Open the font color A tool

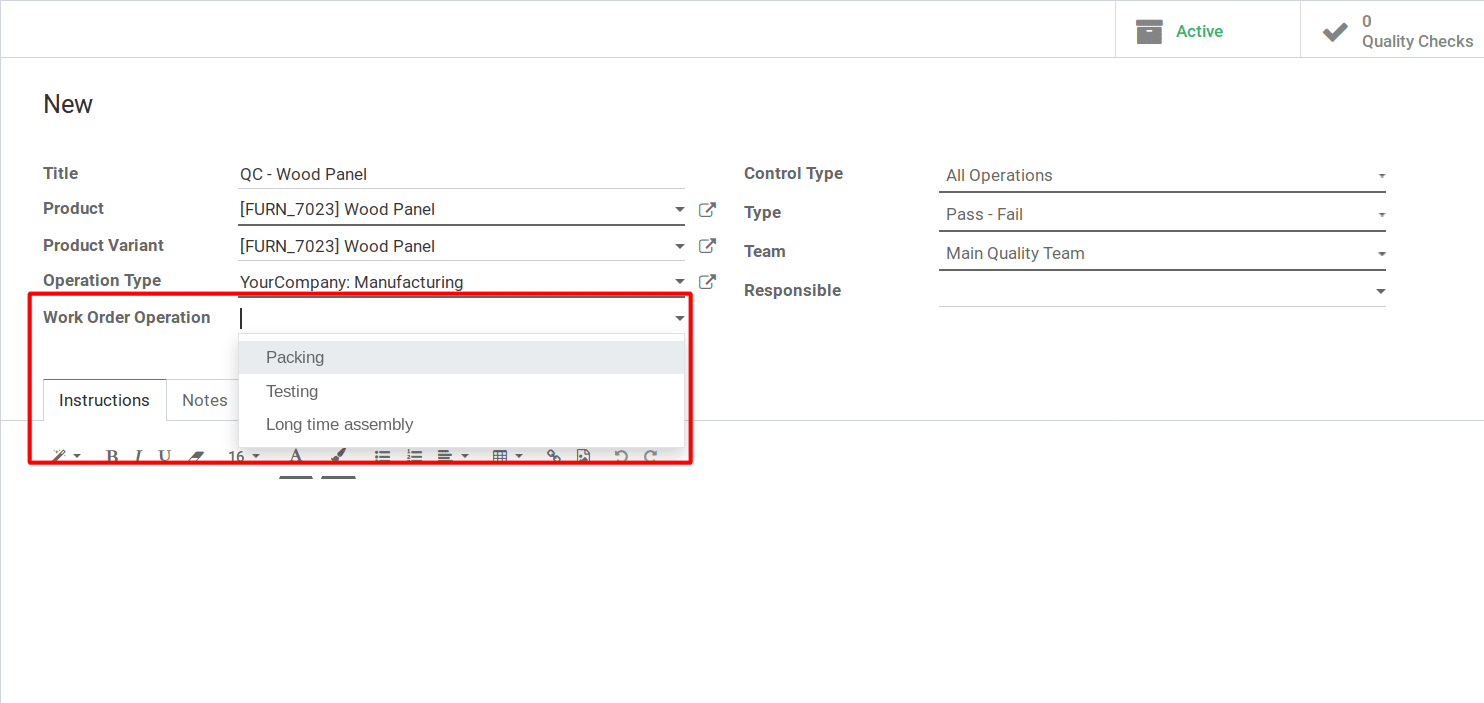[296, 456]
